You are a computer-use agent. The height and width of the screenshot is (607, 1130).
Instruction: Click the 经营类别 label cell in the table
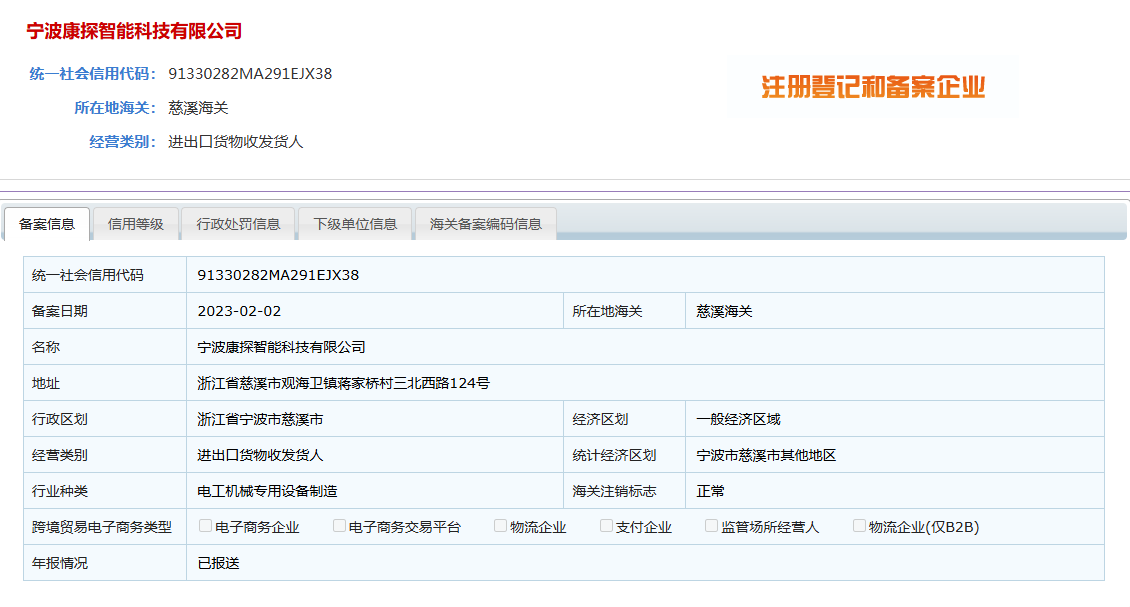105,455
